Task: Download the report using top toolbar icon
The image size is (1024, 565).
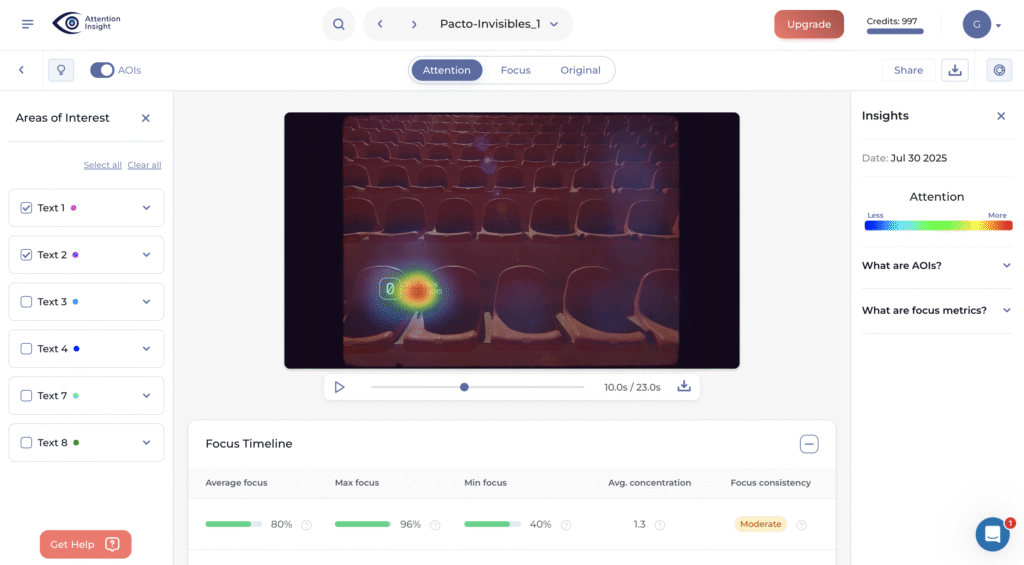Action: click(955, 70)
